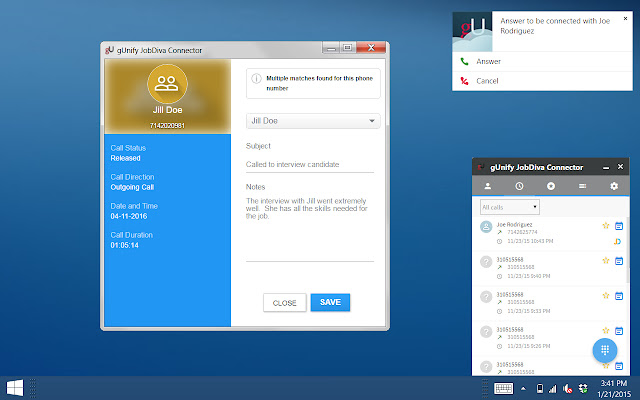
Task: Show hidden system tray icons arrow
Action: click(523, 389)
